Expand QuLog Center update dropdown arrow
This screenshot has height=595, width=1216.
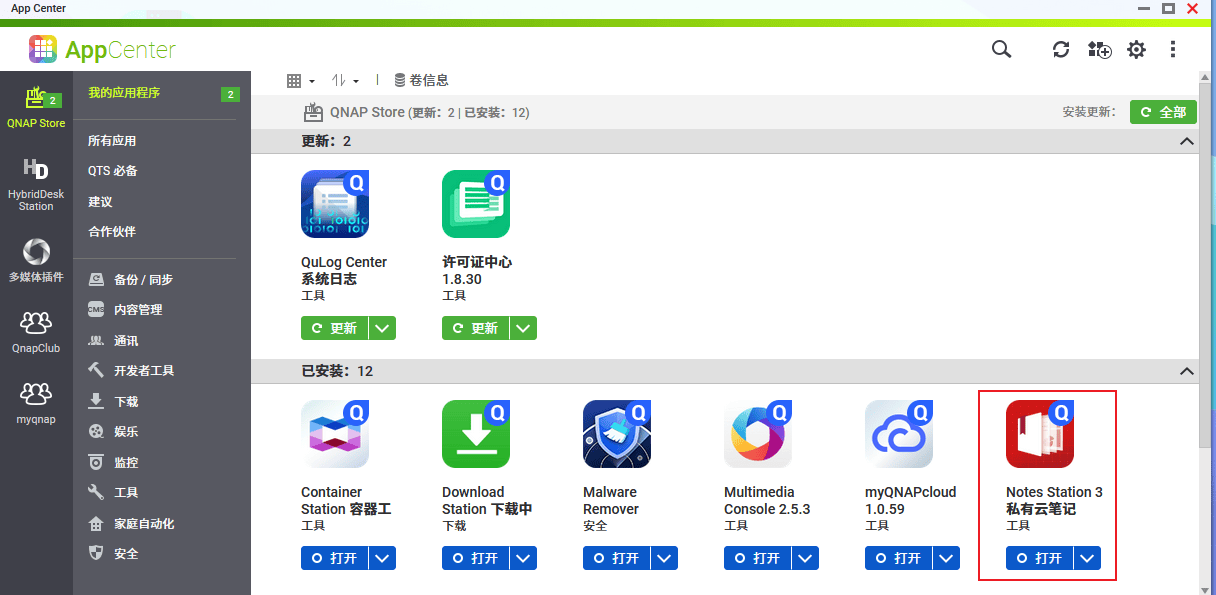383,328
